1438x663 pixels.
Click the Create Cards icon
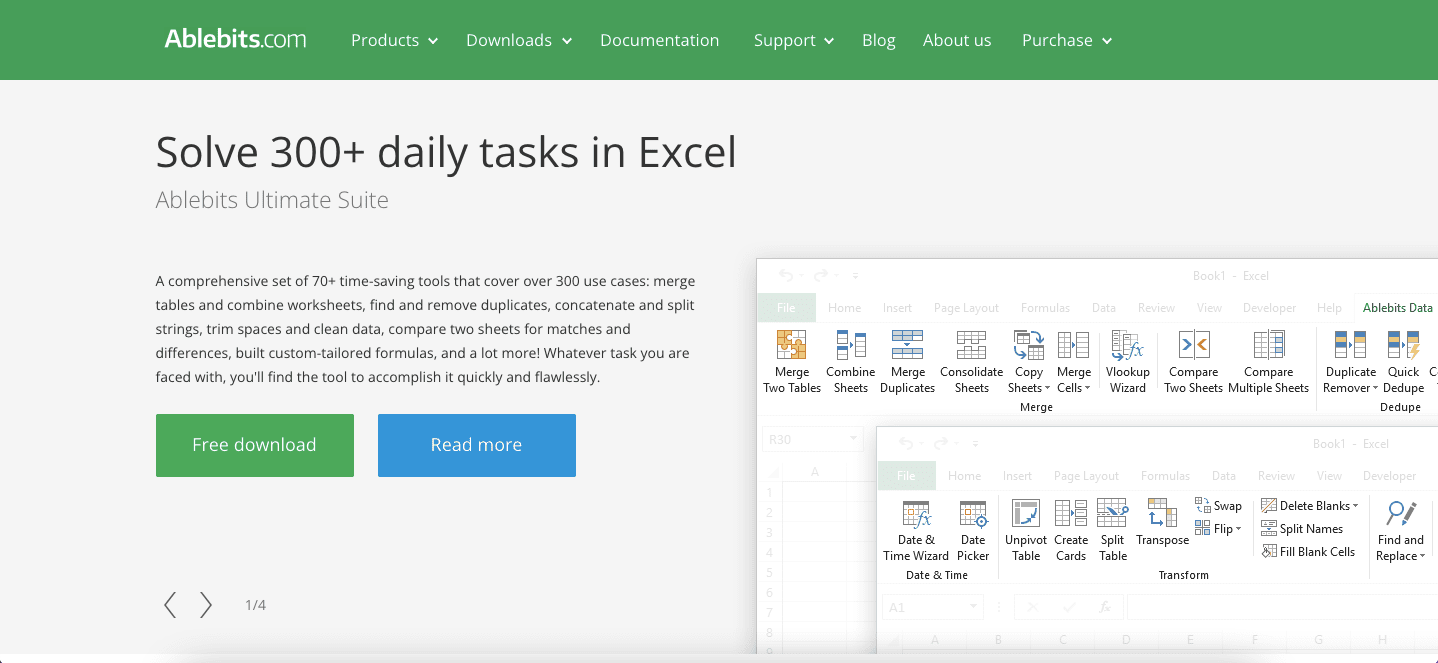coord(1071,531)
